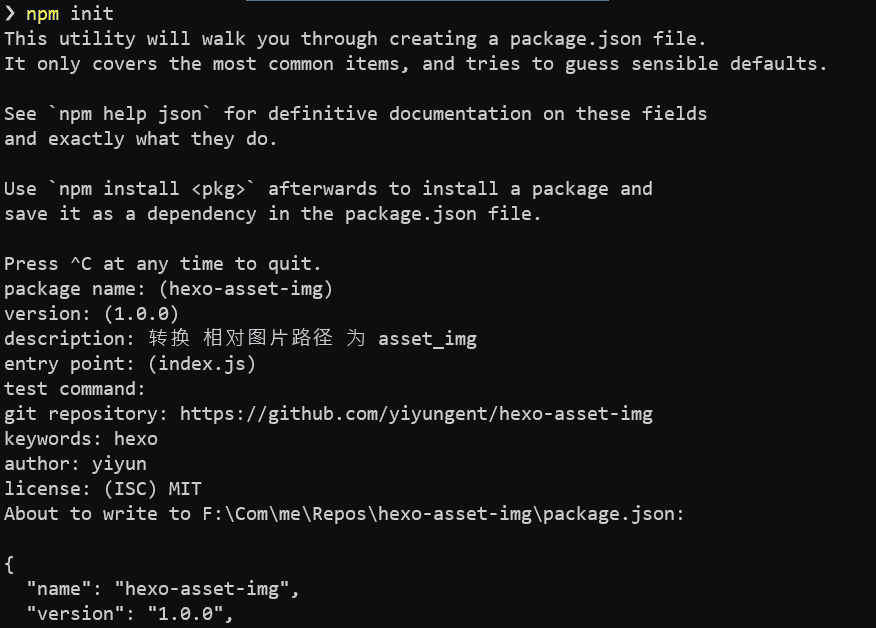Click the license value MIT
876x628 pixels.
(185, 489)
